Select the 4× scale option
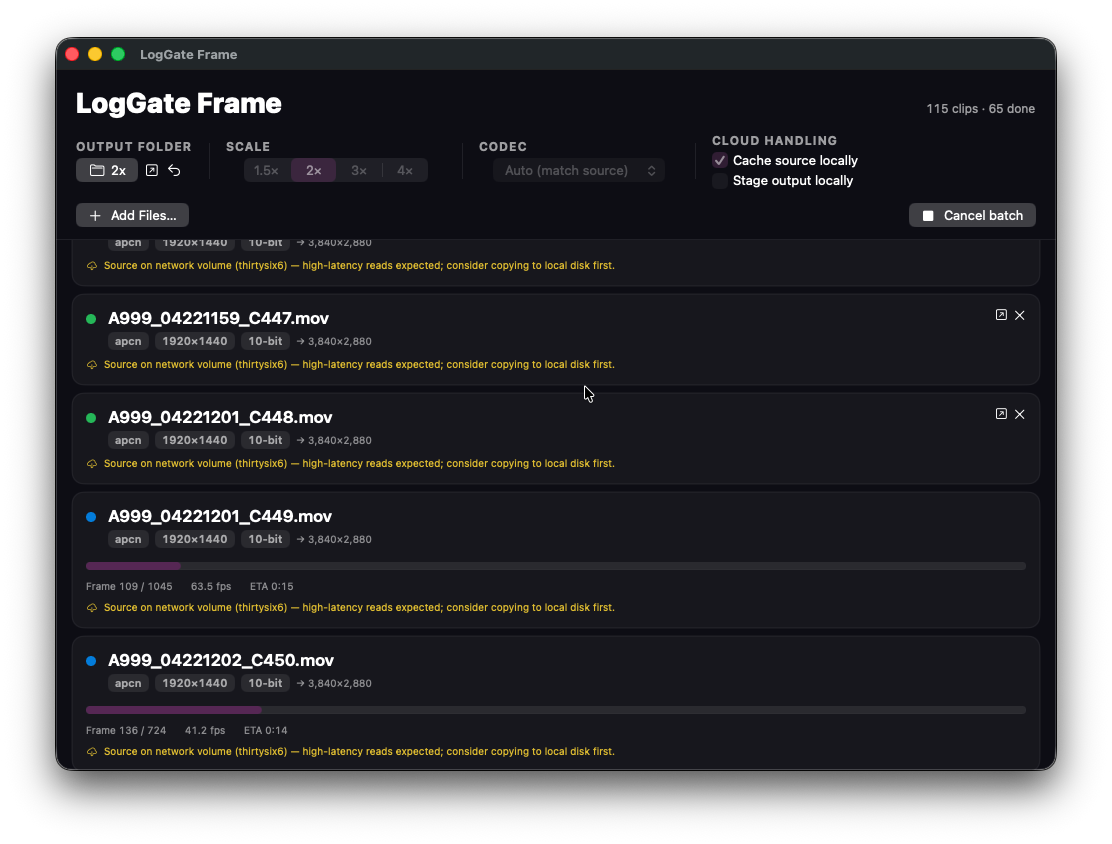The image size is (1112, 844). tap(405, 170)
